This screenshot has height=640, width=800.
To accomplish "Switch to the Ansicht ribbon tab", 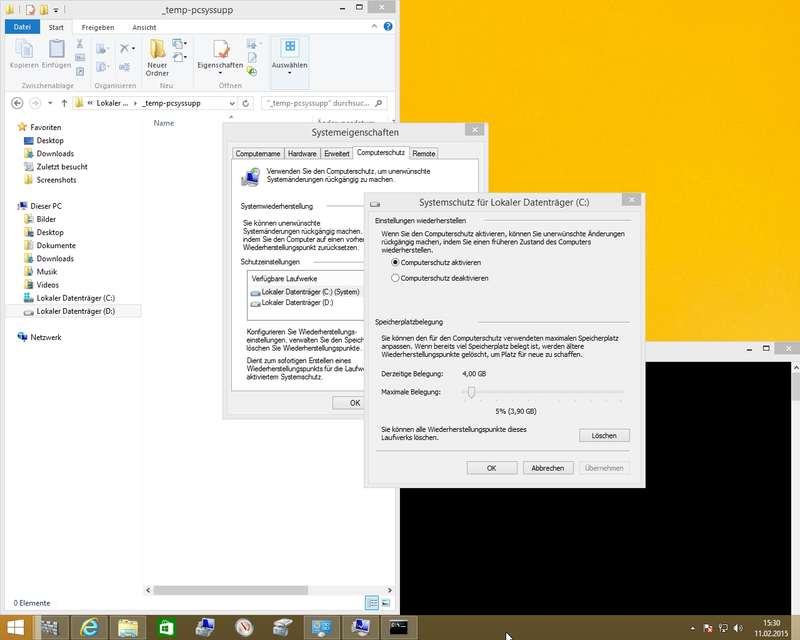I will [x=144, y=27].
